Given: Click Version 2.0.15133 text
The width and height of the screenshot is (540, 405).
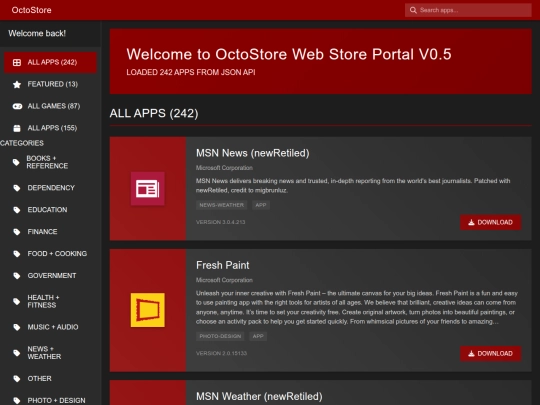Looking at the screenshot, I should point(221,353).
